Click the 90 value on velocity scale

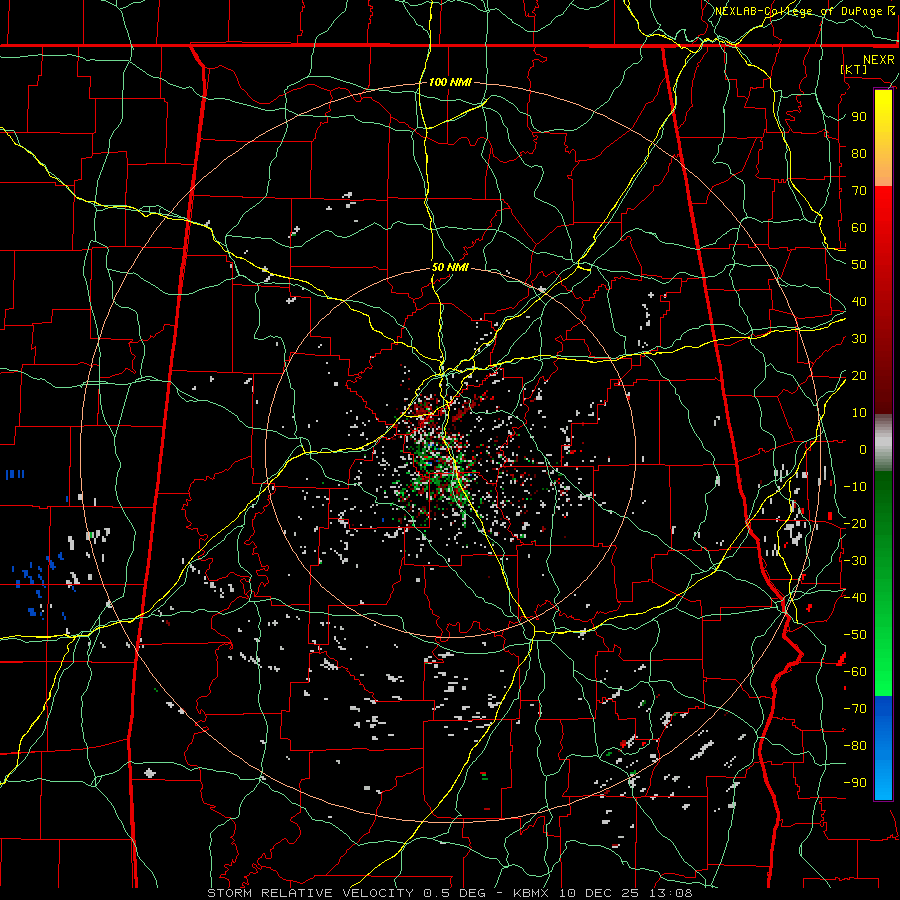click(859, 117)
